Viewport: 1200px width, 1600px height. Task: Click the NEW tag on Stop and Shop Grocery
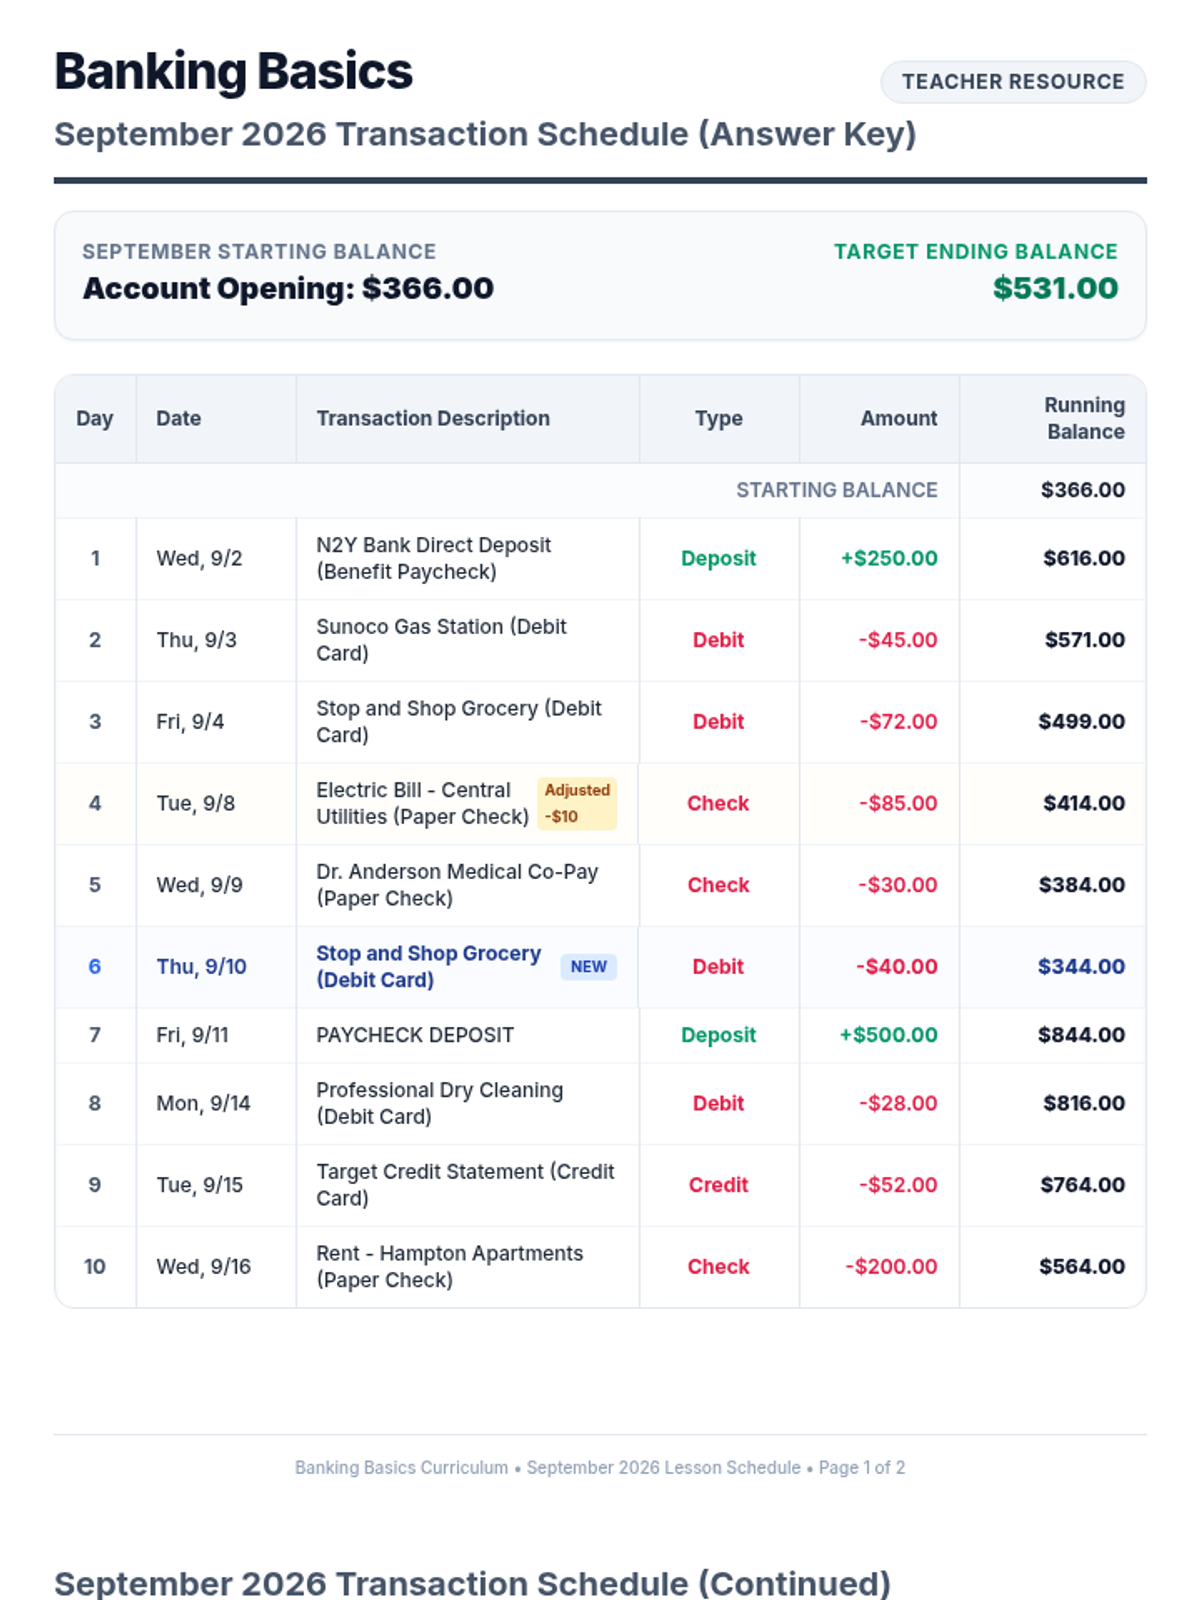(588, 967)
